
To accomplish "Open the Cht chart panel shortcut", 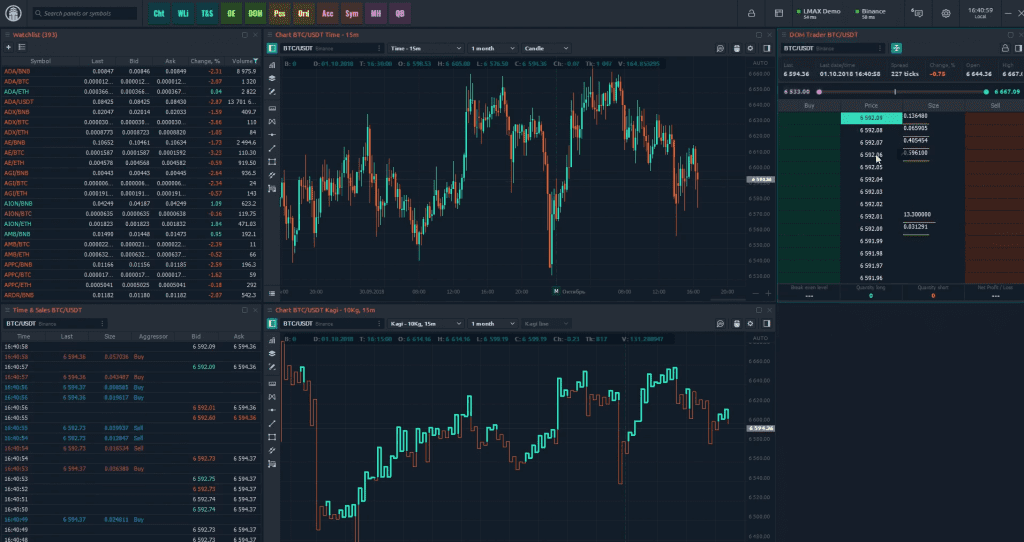I will pos(159,14).
